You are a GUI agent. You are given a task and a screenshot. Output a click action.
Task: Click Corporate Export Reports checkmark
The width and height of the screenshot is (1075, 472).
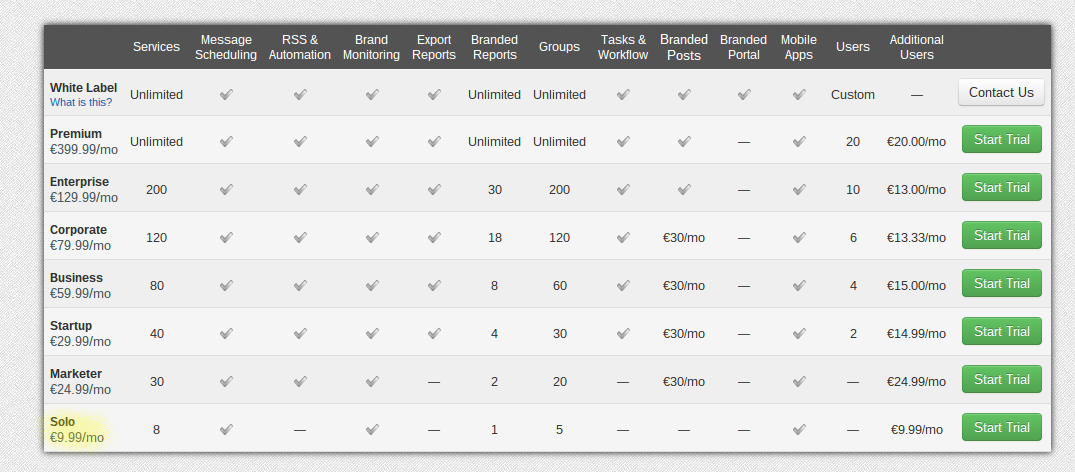click(434, 238)
